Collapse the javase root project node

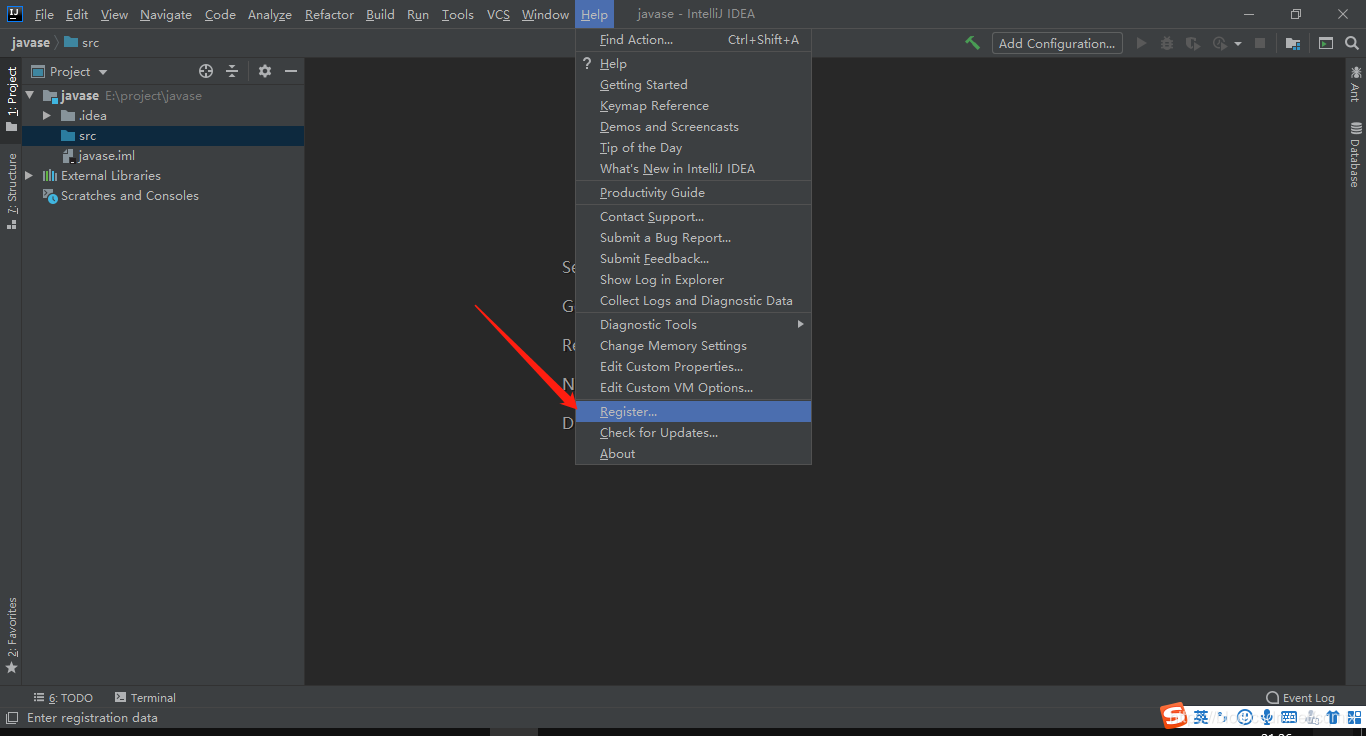click(30, 96)
